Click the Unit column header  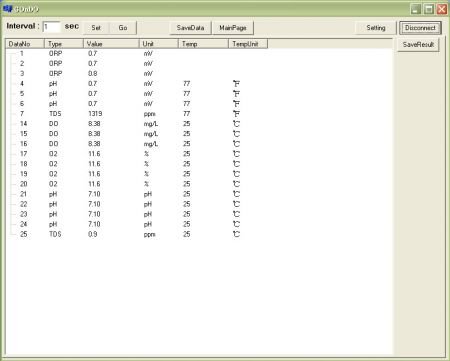[159, 44]
